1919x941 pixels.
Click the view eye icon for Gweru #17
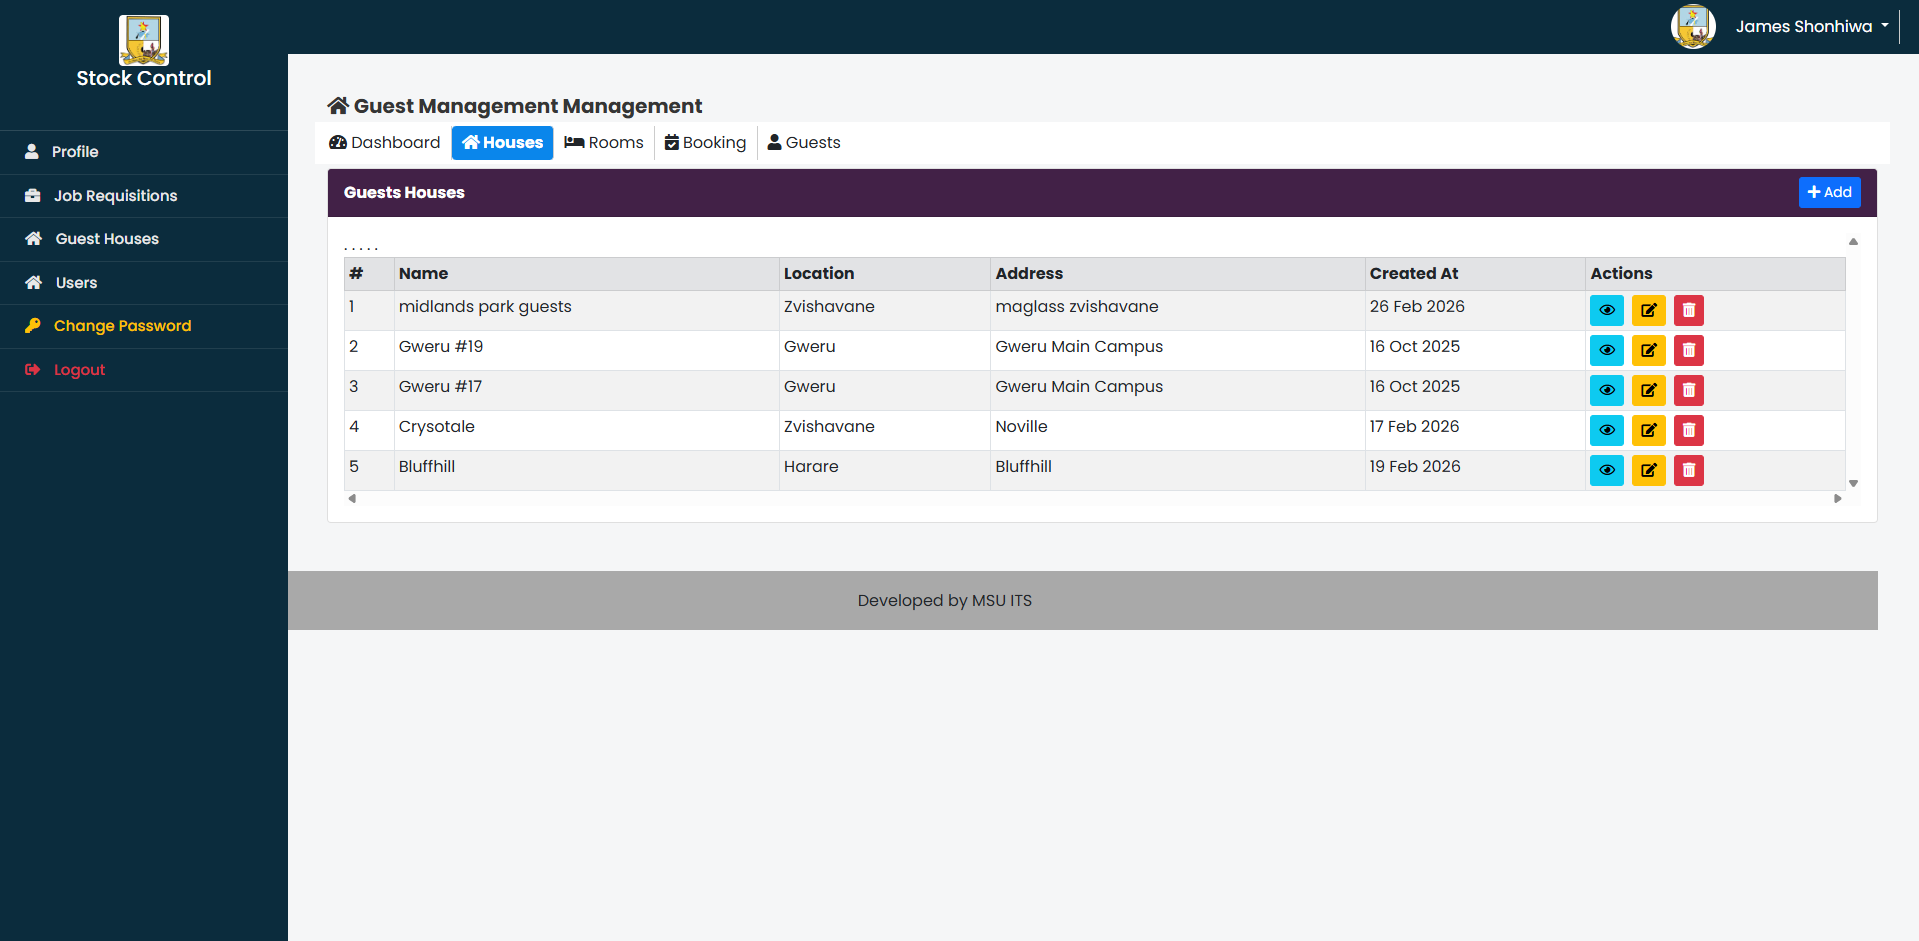pos(1606,390)
